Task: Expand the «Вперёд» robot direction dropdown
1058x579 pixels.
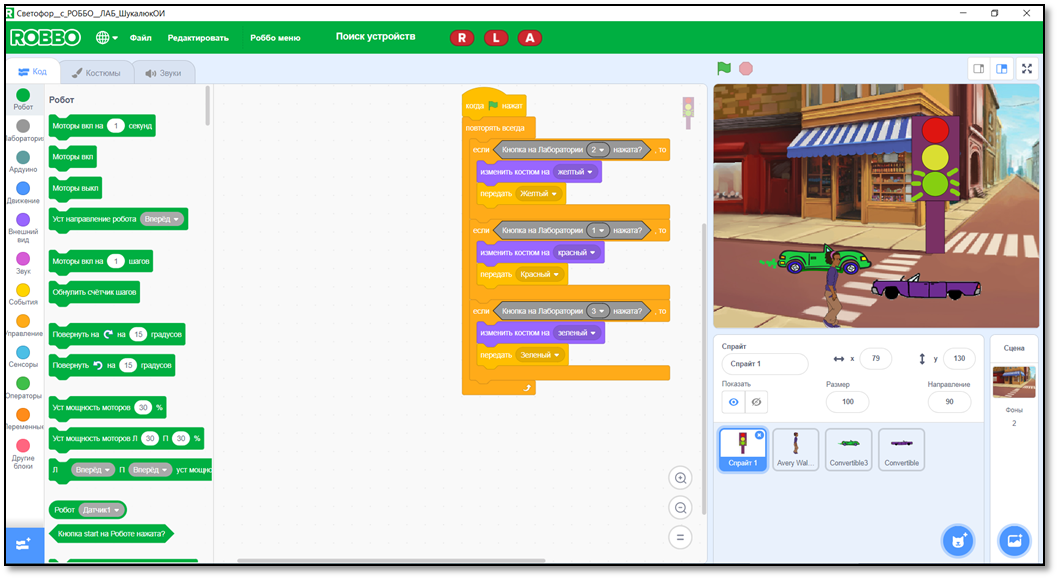Action: 163,219
